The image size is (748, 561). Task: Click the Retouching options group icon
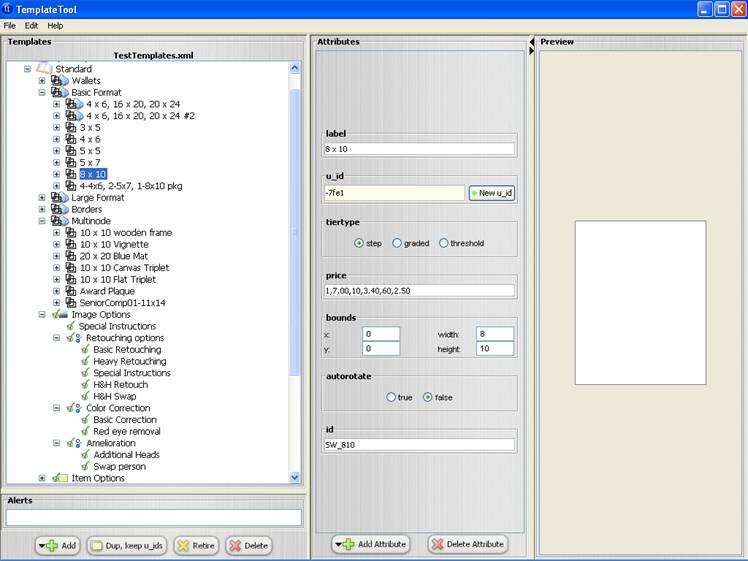[x=74, y=338]
